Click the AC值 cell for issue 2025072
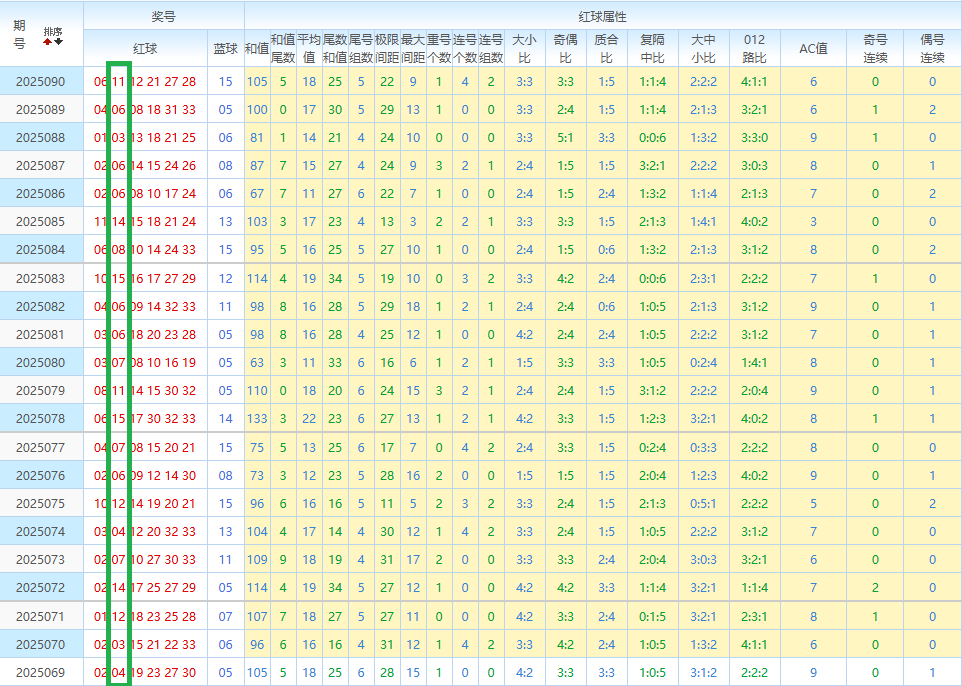The width and height of the screenshot is (962, 686). (x=813, y=588)
